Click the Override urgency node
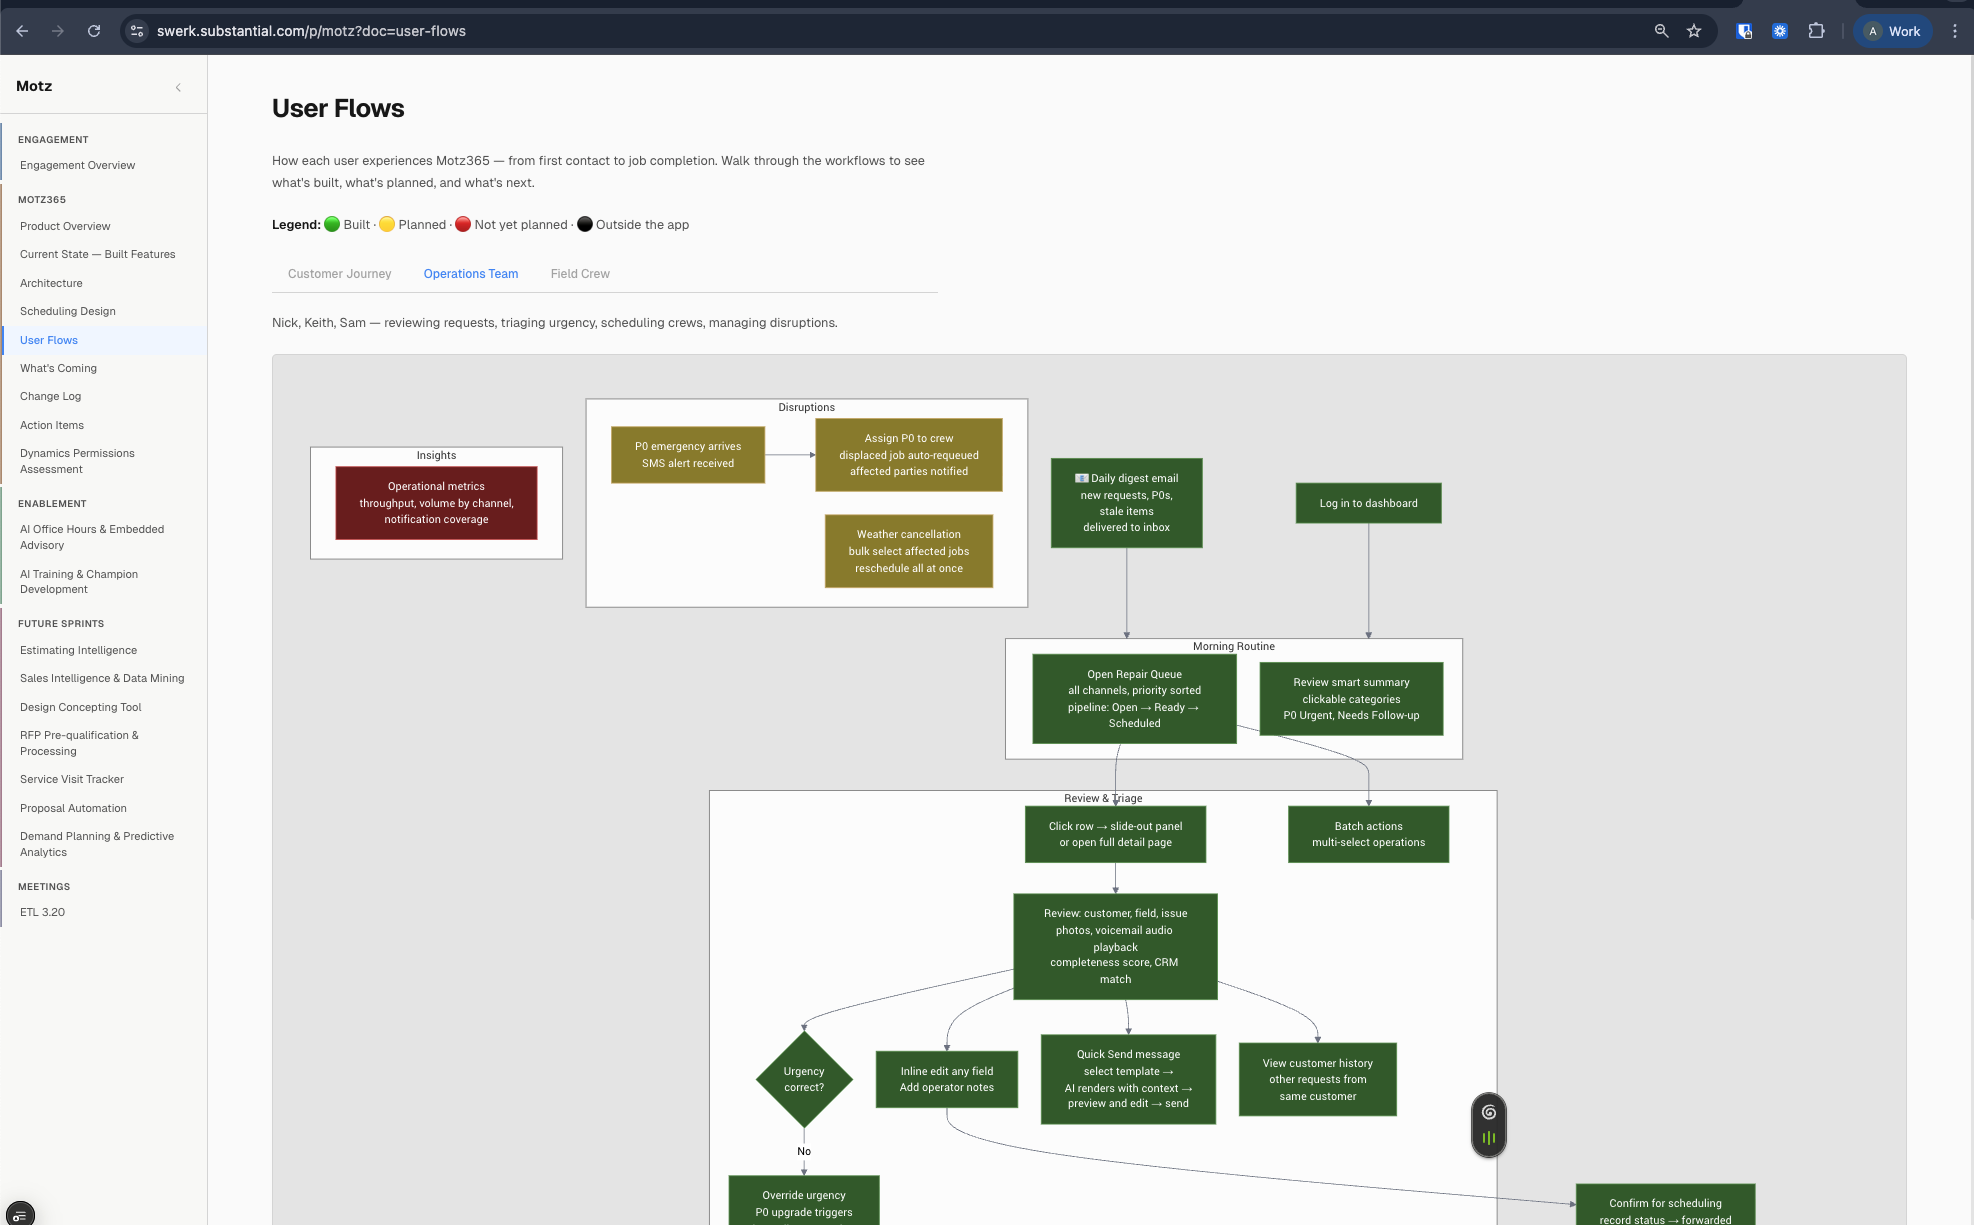This screenshot has height=1225, width=1974. [804, 1201]
